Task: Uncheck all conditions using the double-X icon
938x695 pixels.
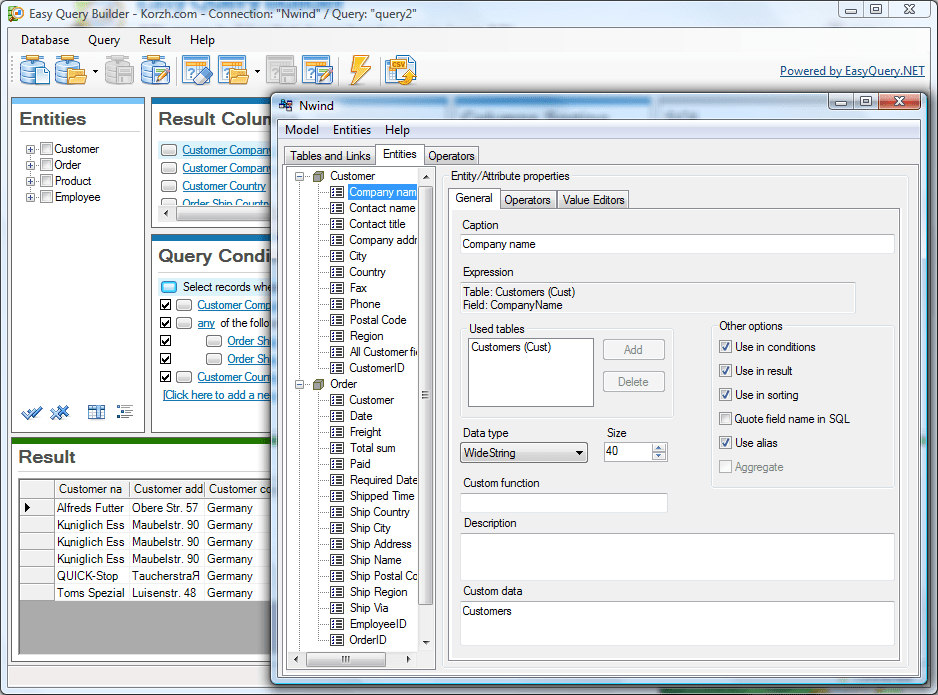Action: pyautogui.click(x=59, y=412)
